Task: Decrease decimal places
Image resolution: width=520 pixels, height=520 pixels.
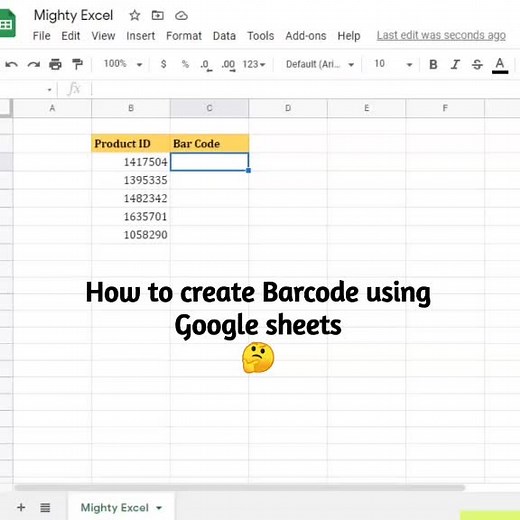Action: click(x=206, y=65)
